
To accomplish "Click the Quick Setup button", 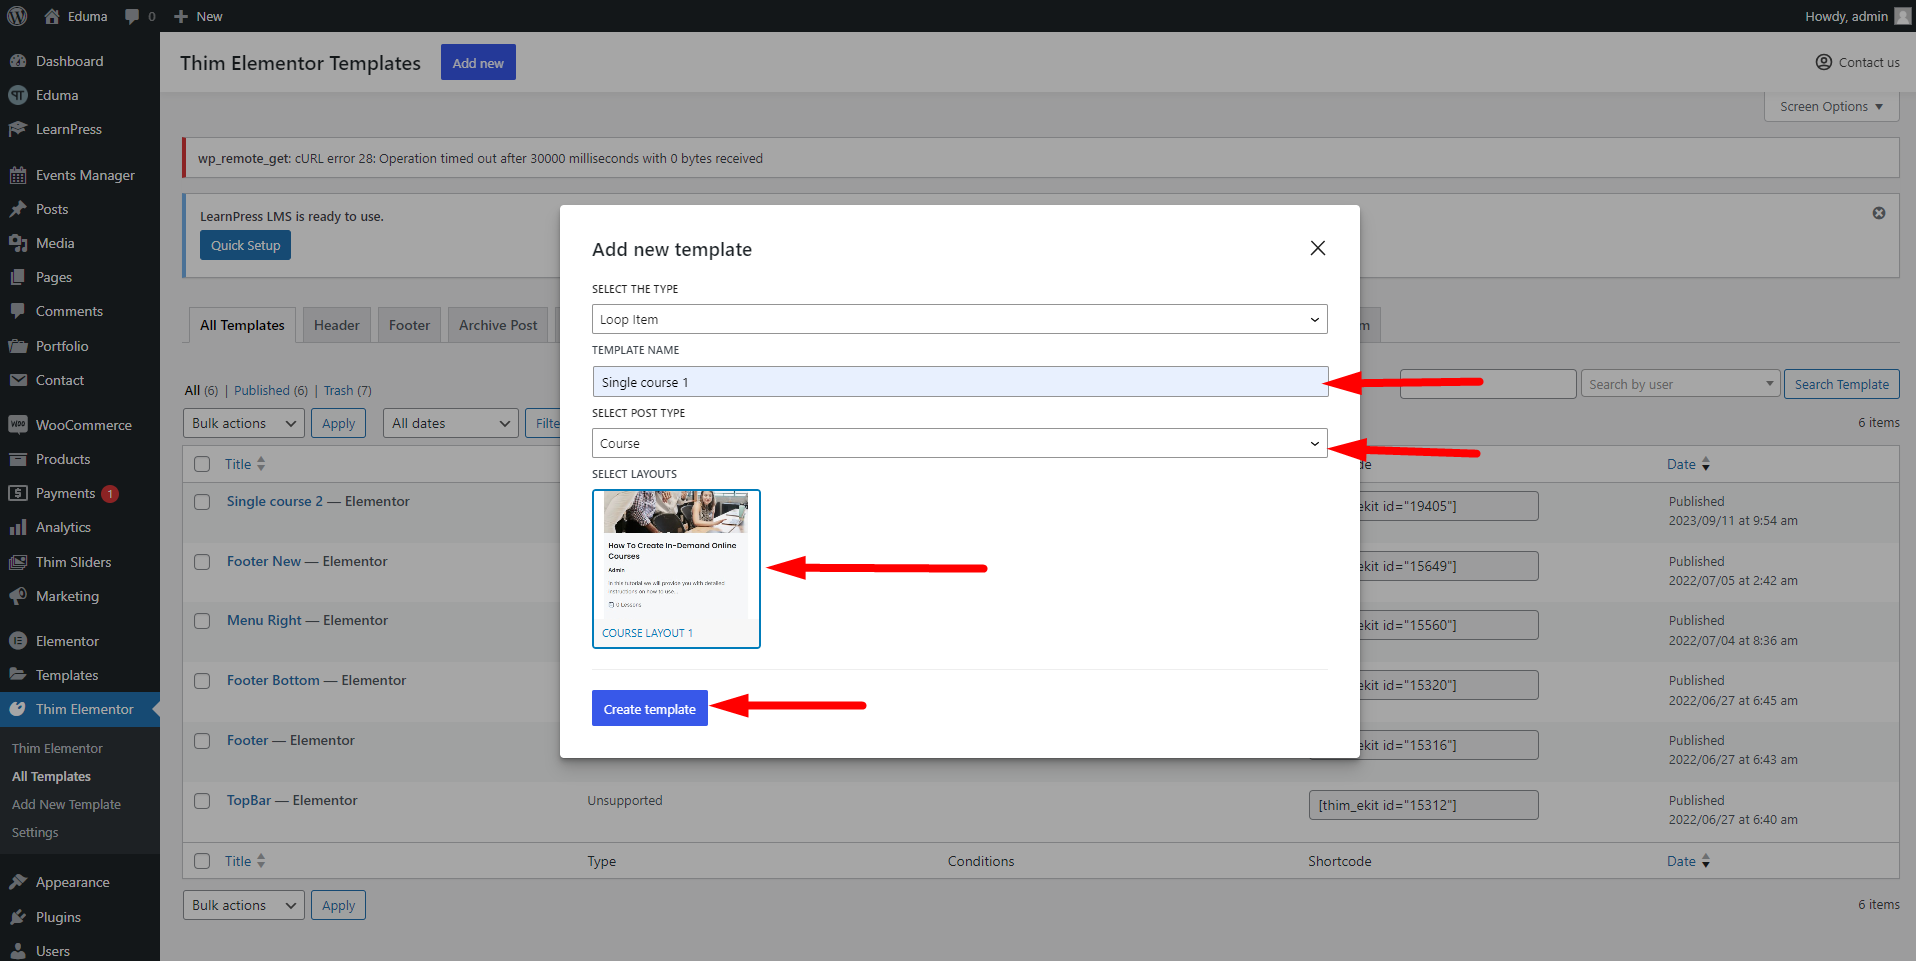I will (245, 245).
